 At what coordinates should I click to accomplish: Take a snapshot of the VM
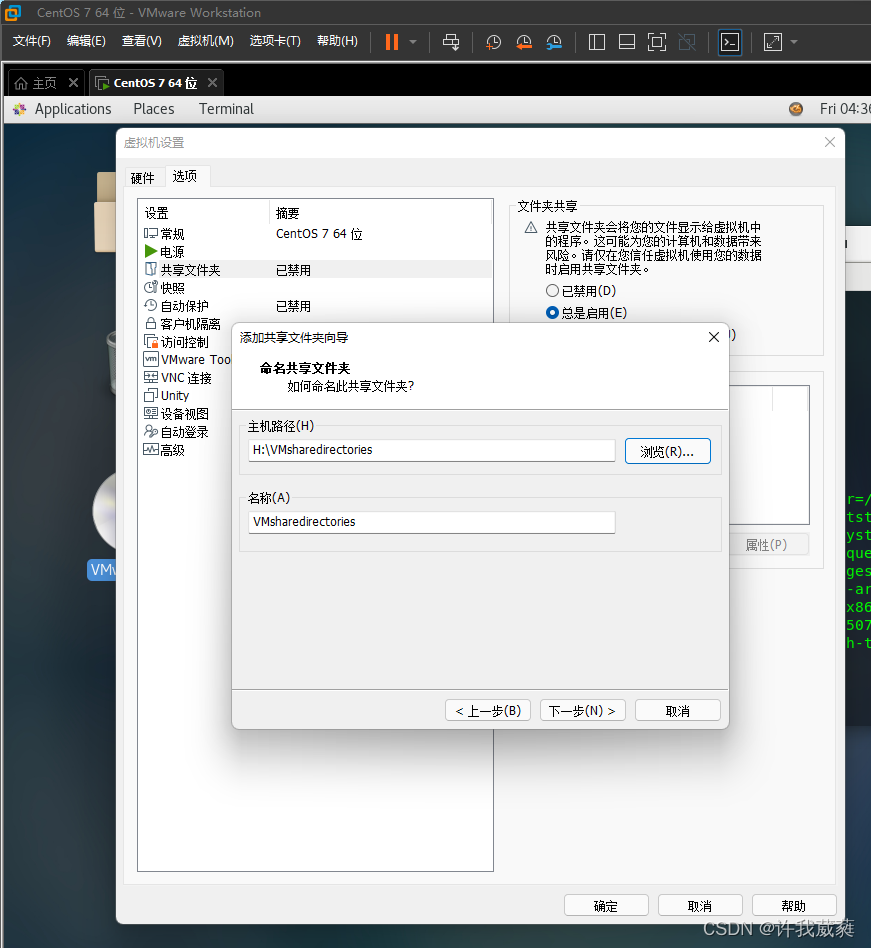point(493,42)
